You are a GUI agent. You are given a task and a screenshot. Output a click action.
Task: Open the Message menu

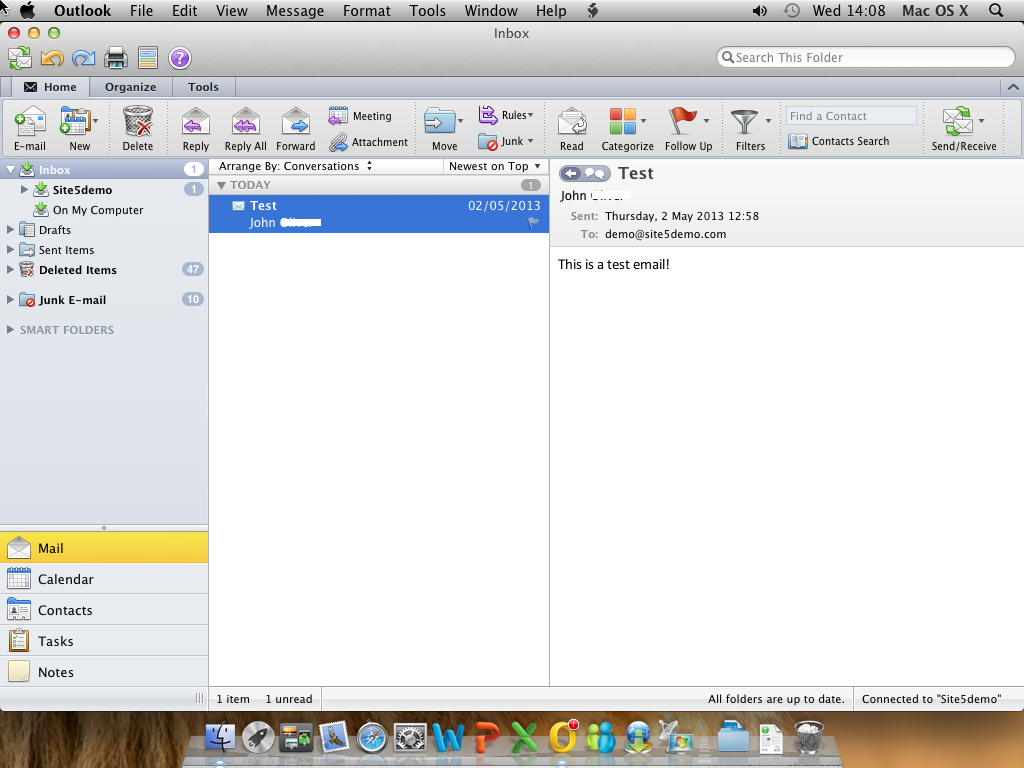click(x=295, y=10)
